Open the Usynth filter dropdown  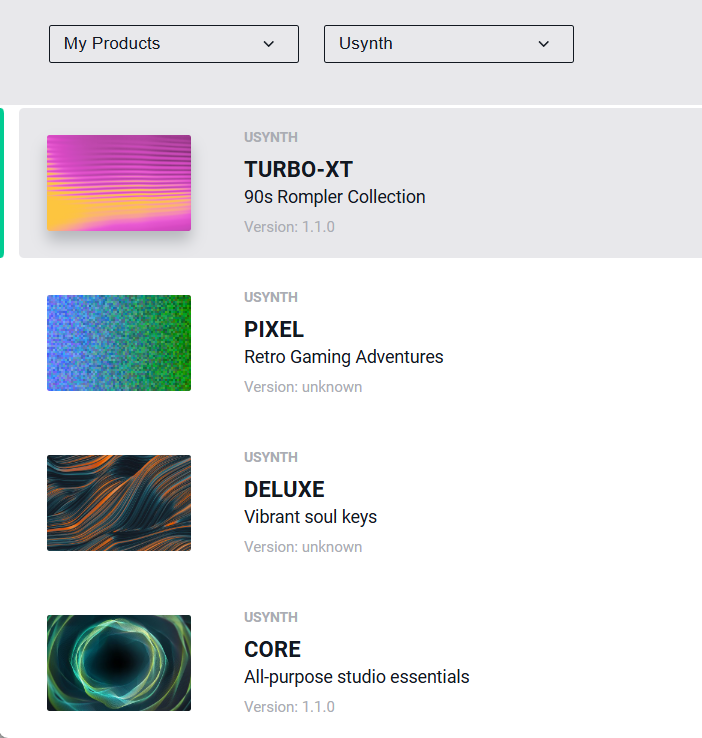pyautogui.click(x=448, y=44)
